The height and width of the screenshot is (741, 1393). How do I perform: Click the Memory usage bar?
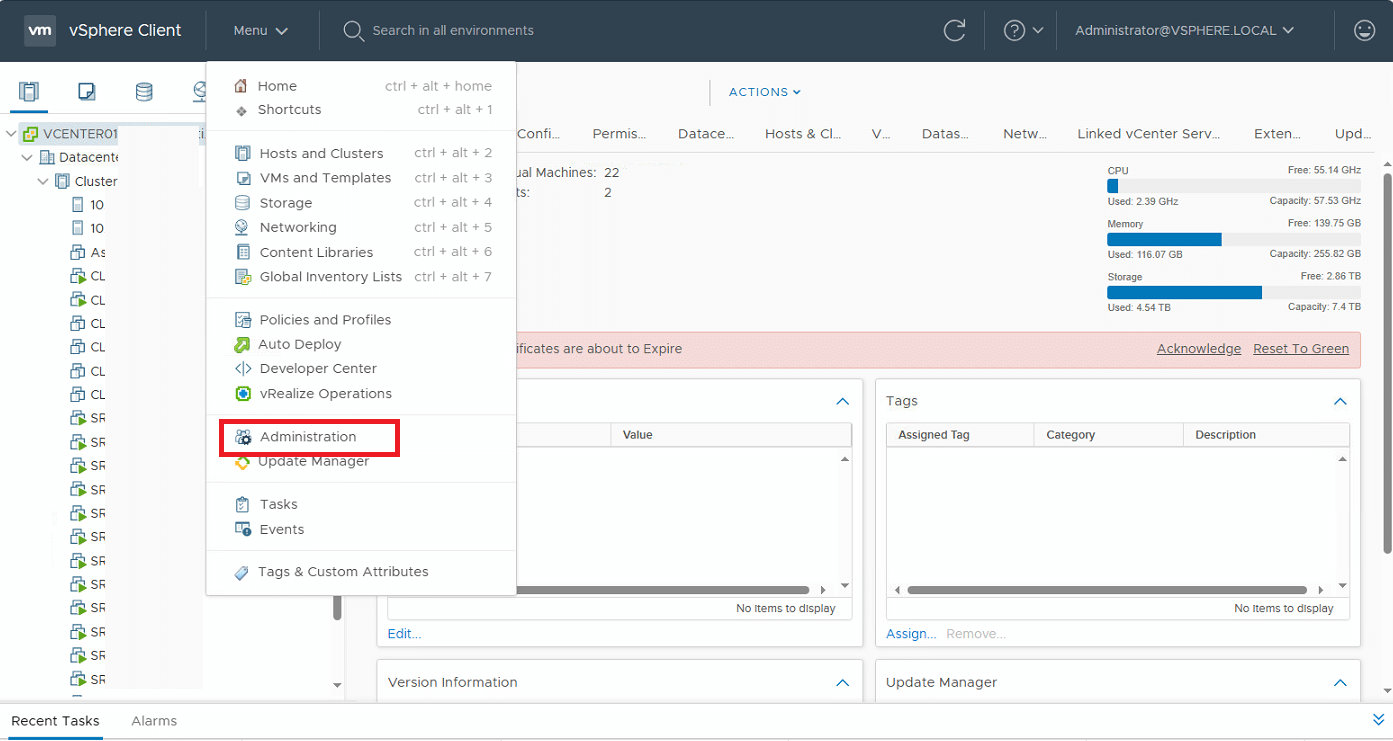pyautogui.click(x=1234, y=239)
